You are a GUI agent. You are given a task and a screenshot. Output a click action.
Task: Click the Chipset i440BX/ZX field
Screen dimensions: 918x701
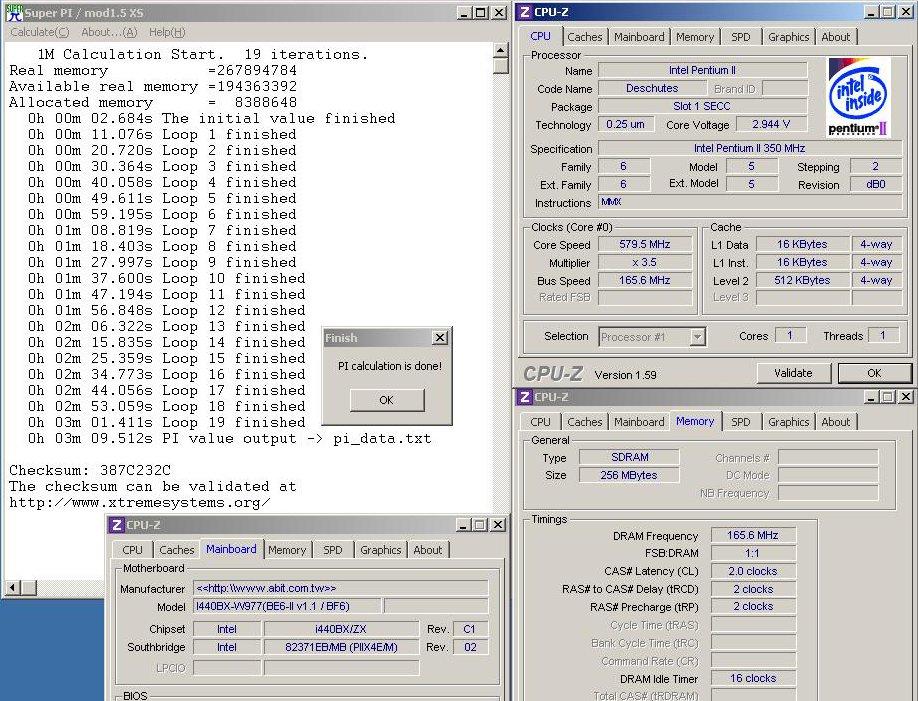[x=341, y=629]
